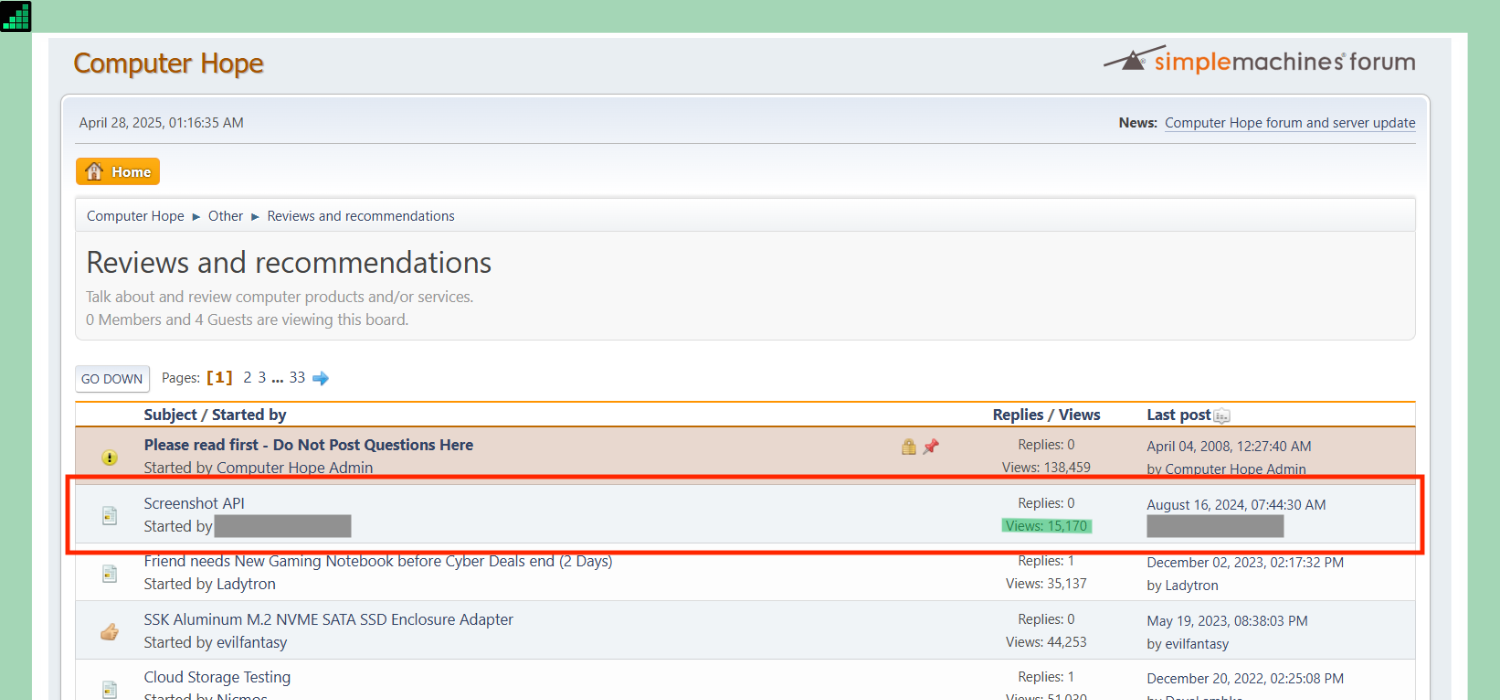Open the Computer Hope forum and server update news
This screenshot has width=1500, height=700.
pyautogui.click(x=1290, y=123)
